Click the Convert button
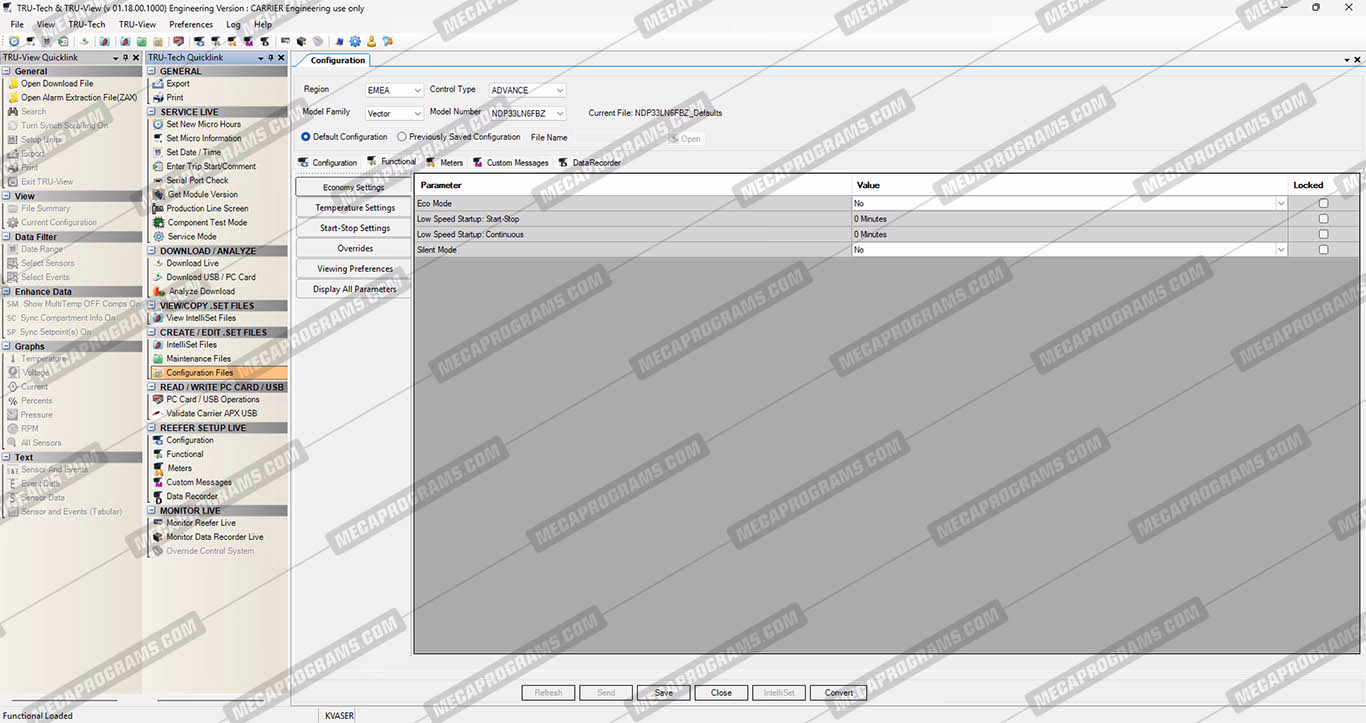The image size is (1366, 723). pos(839,692)
